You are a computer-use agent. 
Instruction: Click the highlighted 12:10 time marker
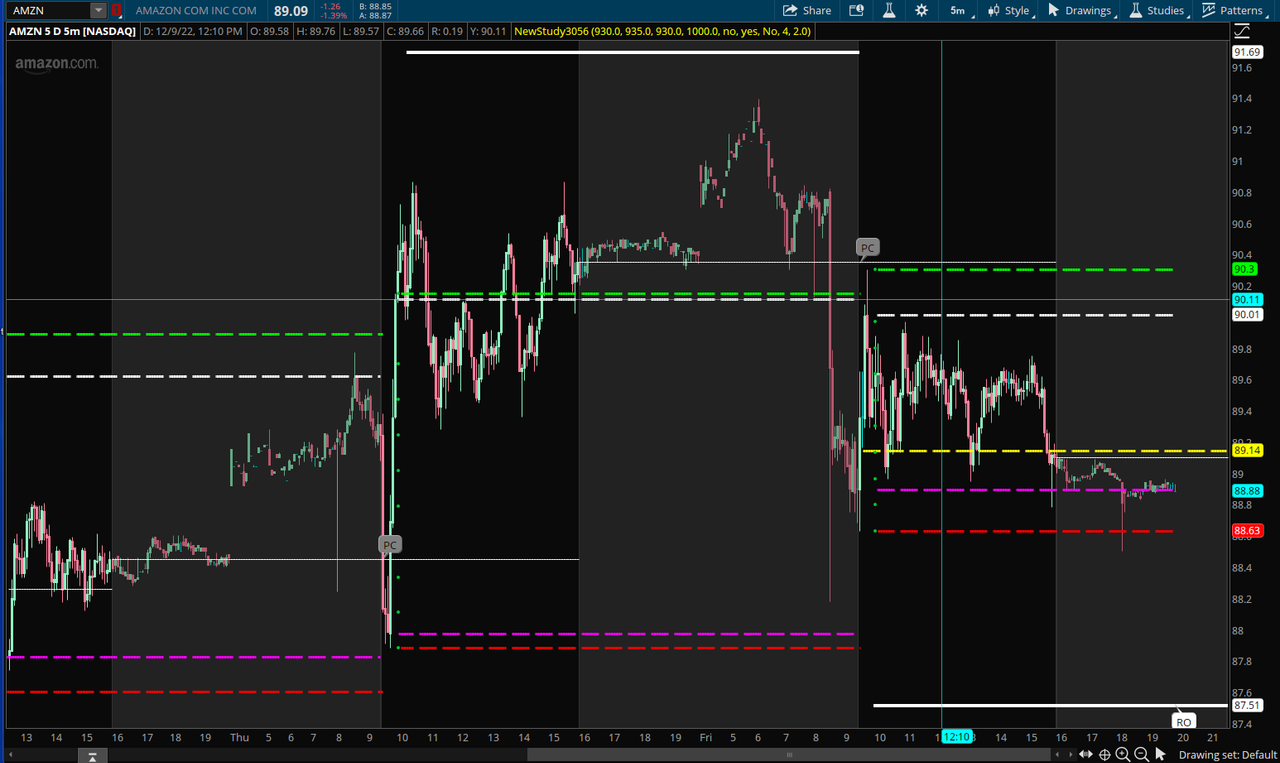click(957, 736)
